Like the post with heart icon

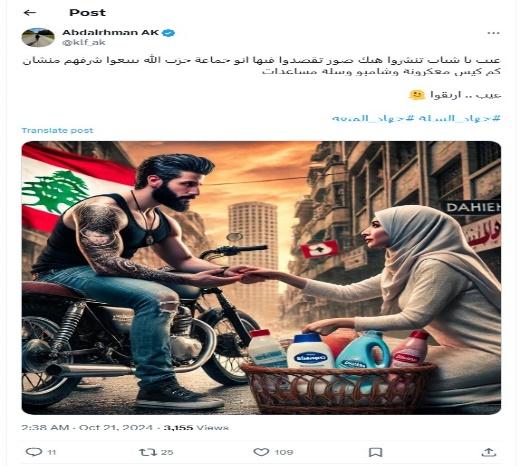tap(261, 452)
